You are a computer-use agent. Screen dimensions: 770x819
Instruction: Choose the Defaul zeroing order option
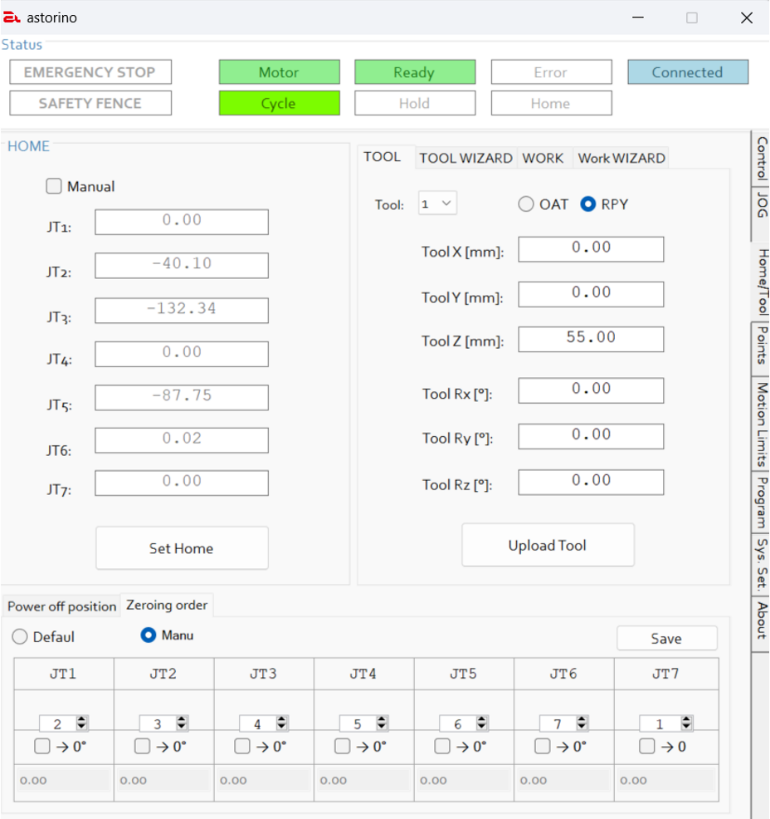pyautogui.click(x=20, y=637)
